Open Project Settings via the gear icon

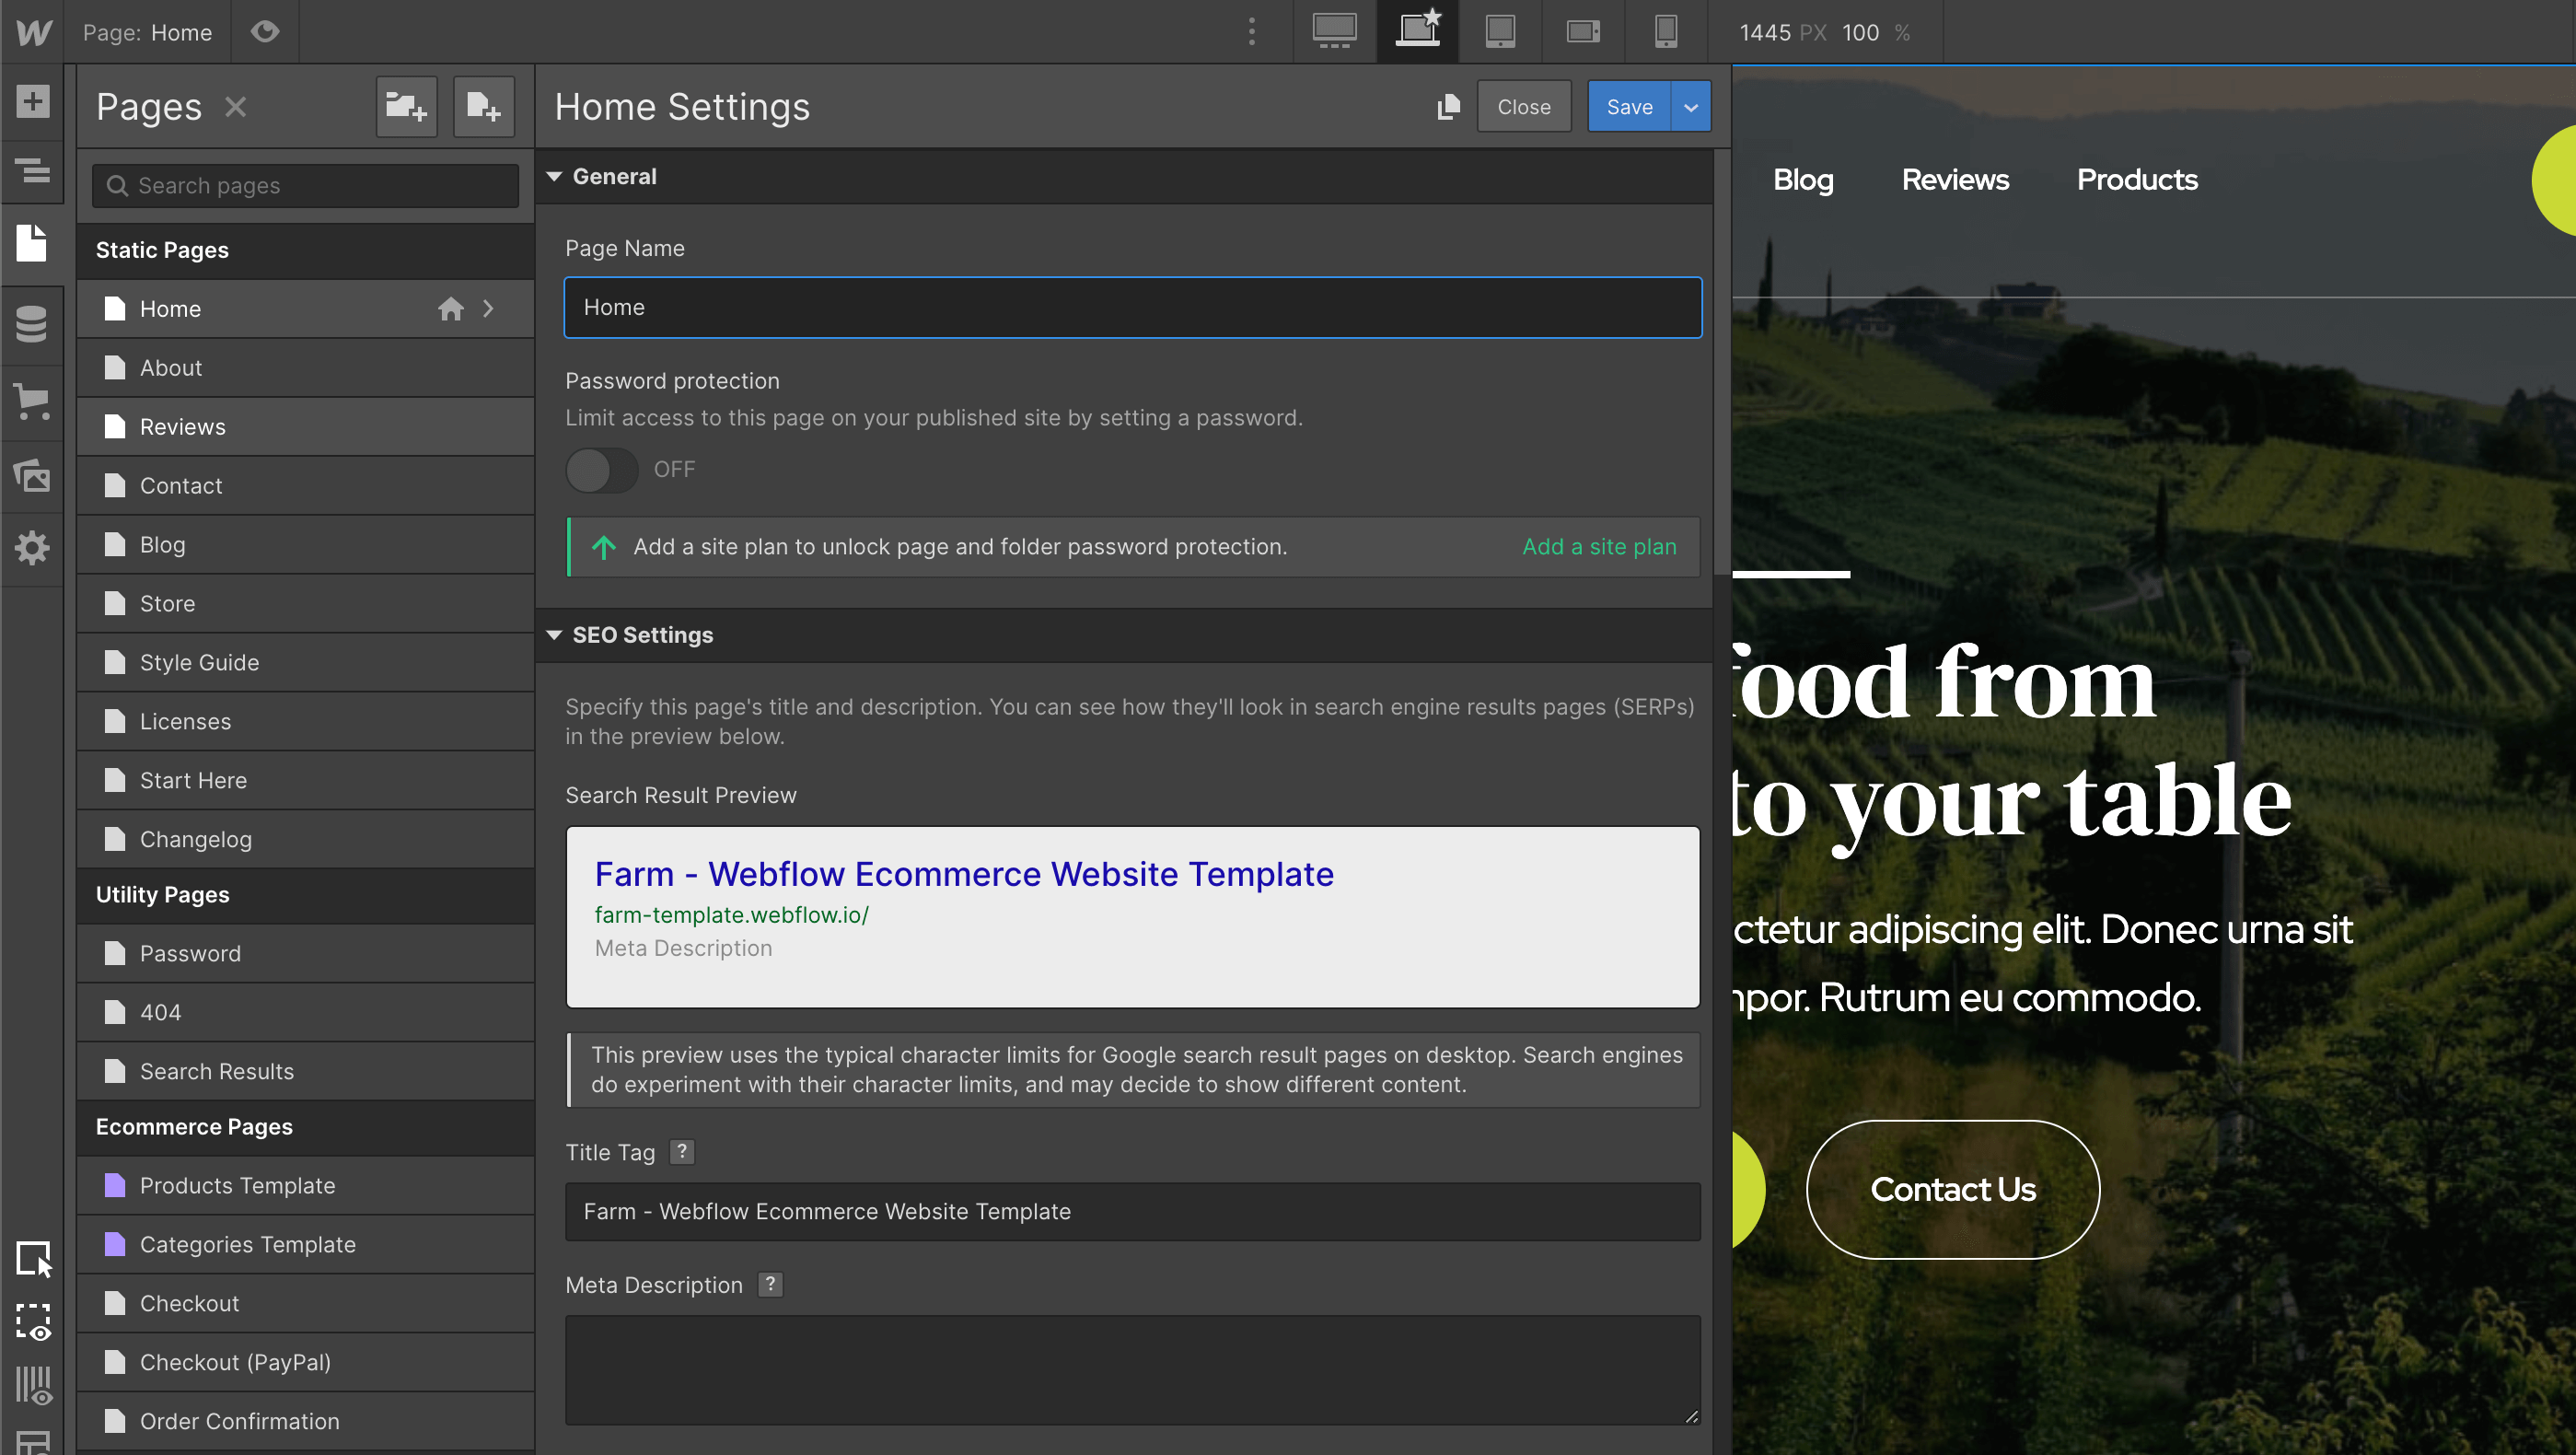tap(33, 548)
